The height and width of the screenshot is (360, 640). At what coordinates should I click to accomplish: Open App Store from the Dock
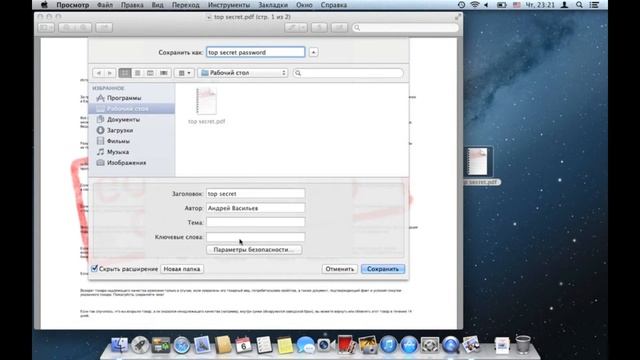[x=409, y=345]
